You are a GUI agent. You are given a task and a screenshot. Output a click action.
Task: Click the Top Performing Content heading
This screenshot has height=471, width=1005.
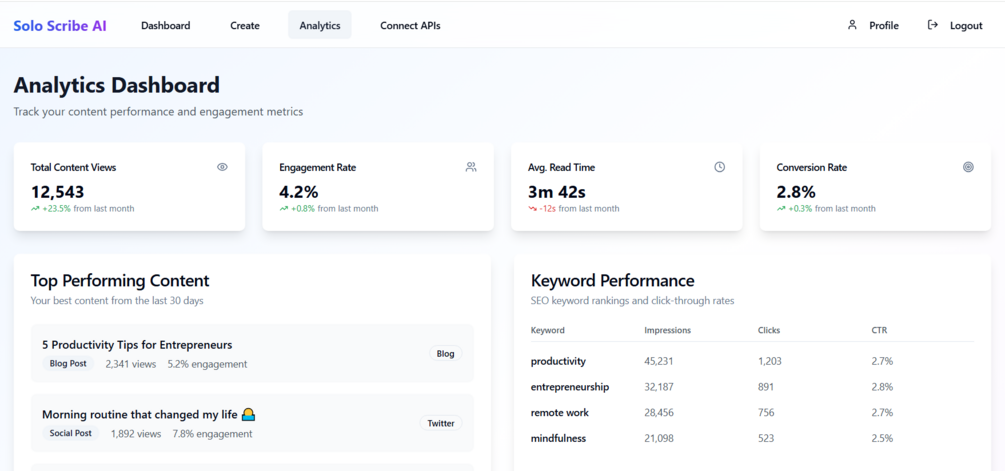(x=120, y=280)
